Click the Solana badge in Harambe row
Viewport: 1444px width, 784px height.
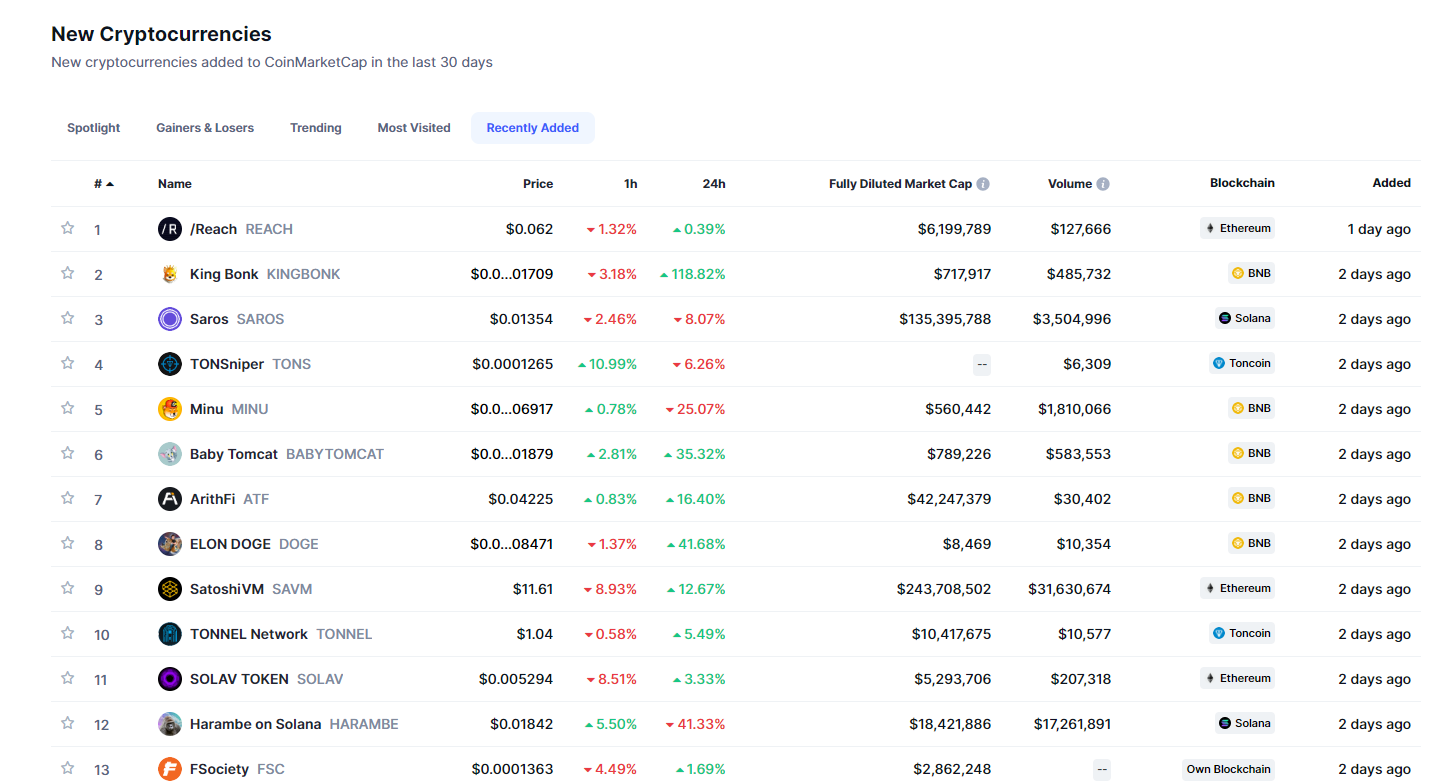[1245, 723]
